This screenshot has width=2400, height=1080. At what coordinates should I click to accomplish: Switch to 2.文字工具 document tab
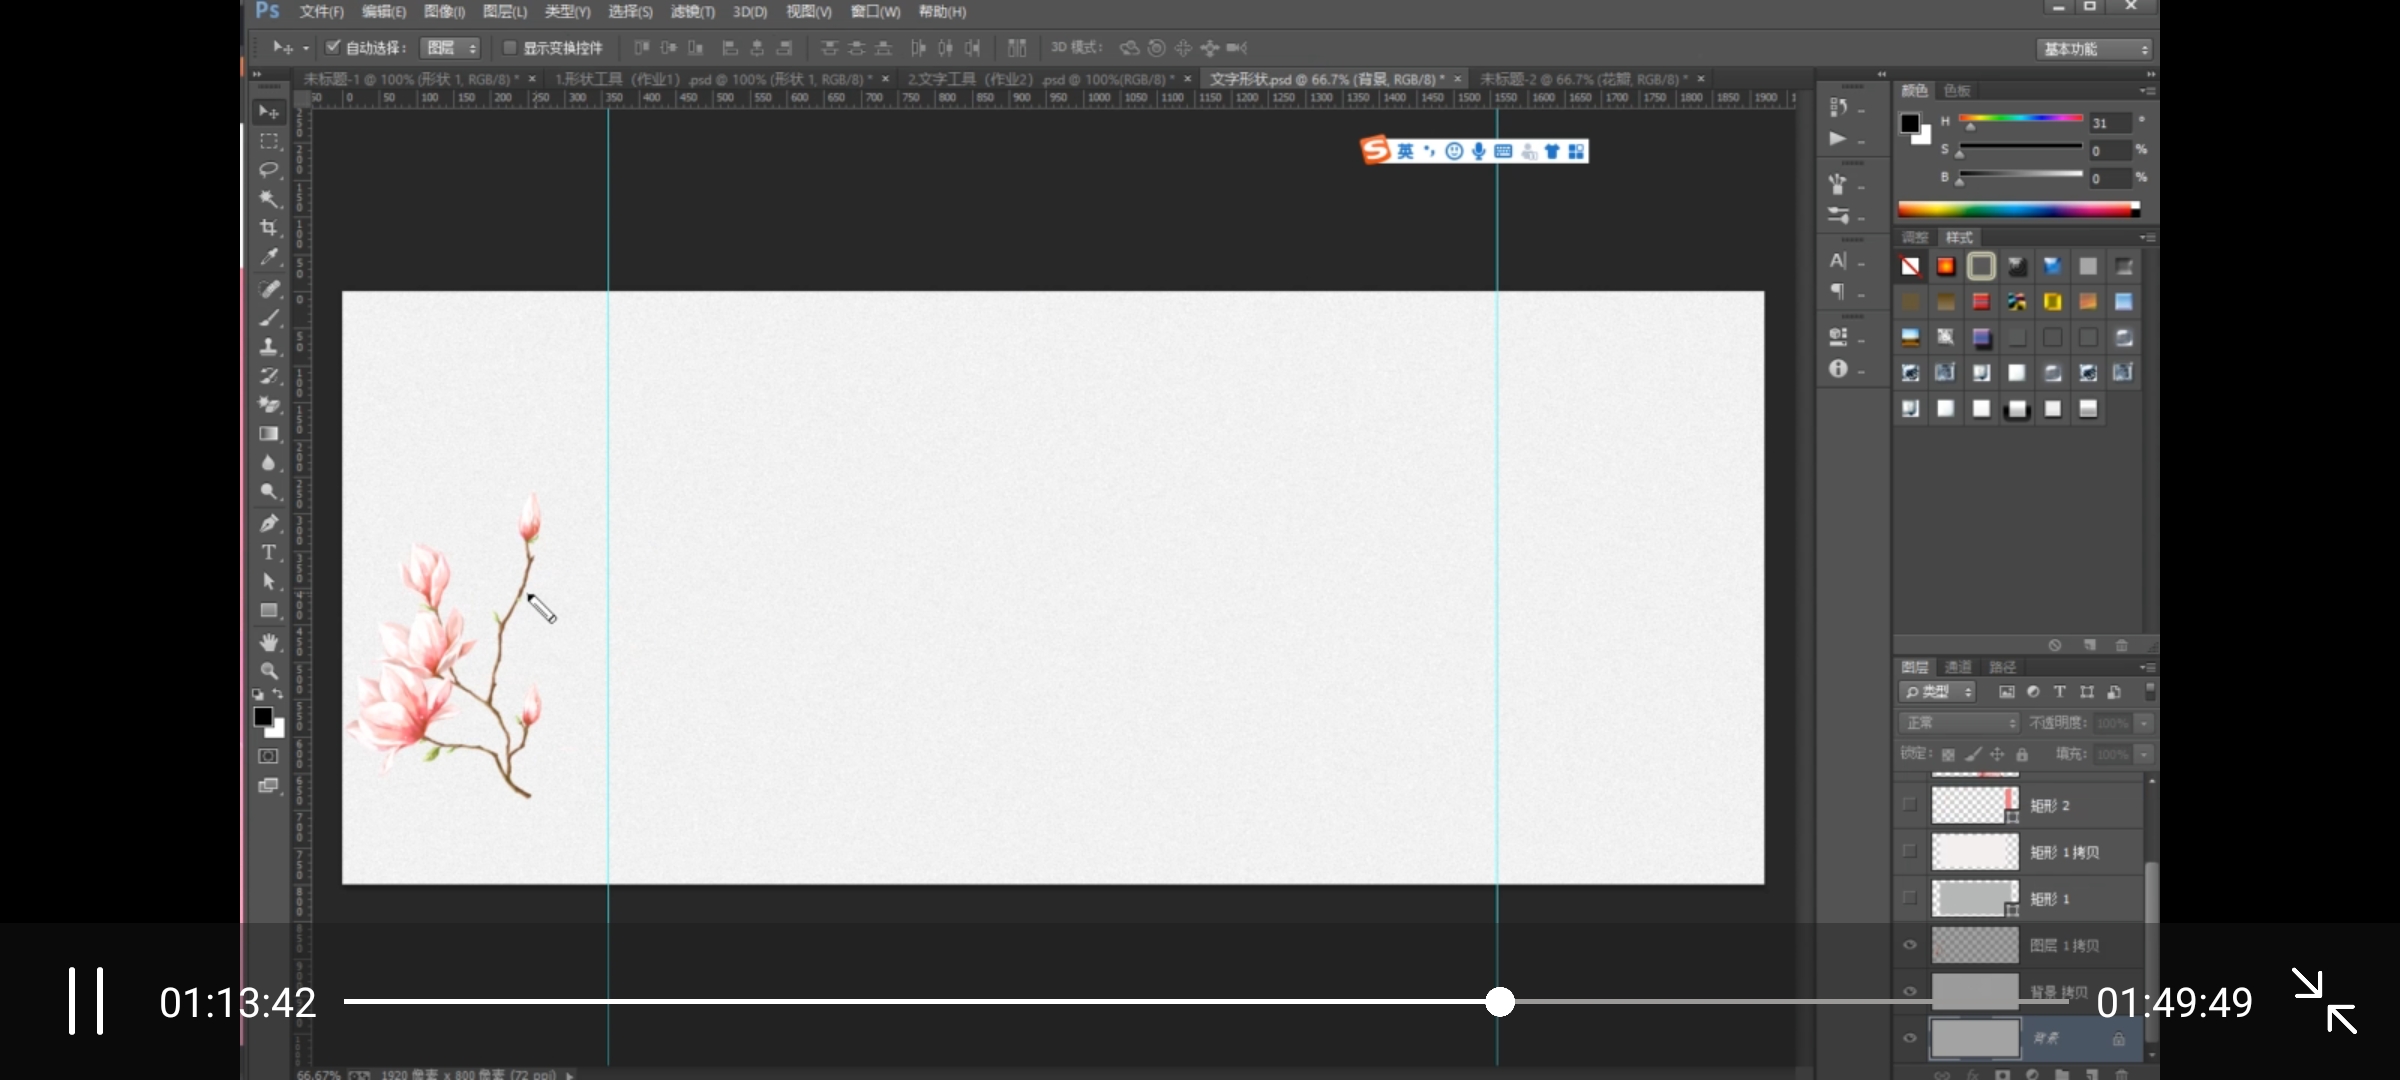click(x=1040, y=79)
